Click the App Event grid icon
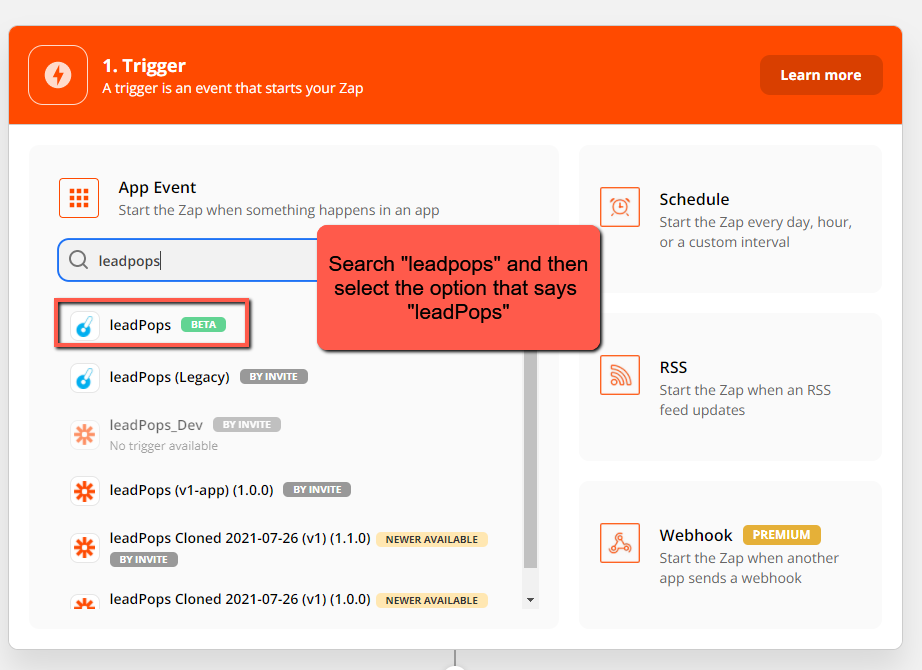Viewport: 922px width, 670px height. pos(79,198)
